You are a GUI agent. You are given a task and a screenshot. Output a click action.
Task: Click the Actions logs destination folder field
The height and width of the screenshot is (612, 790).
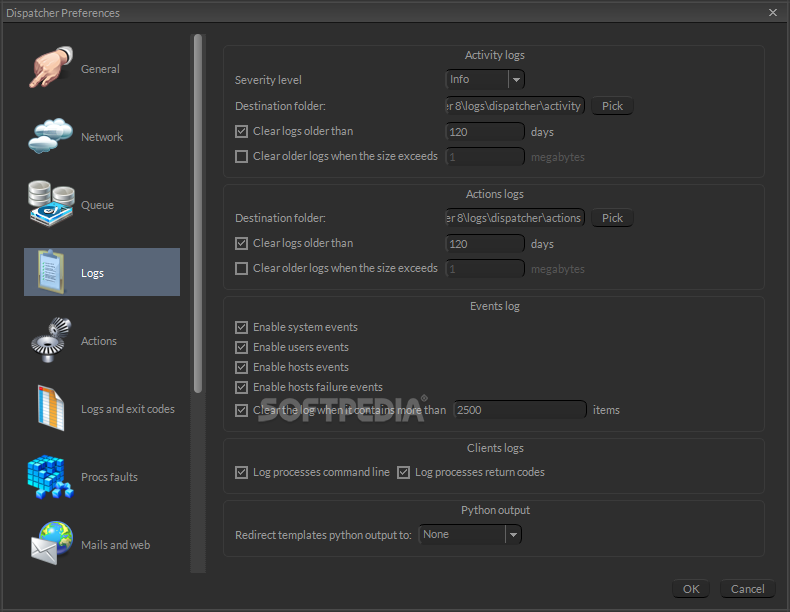coord(515,218)
